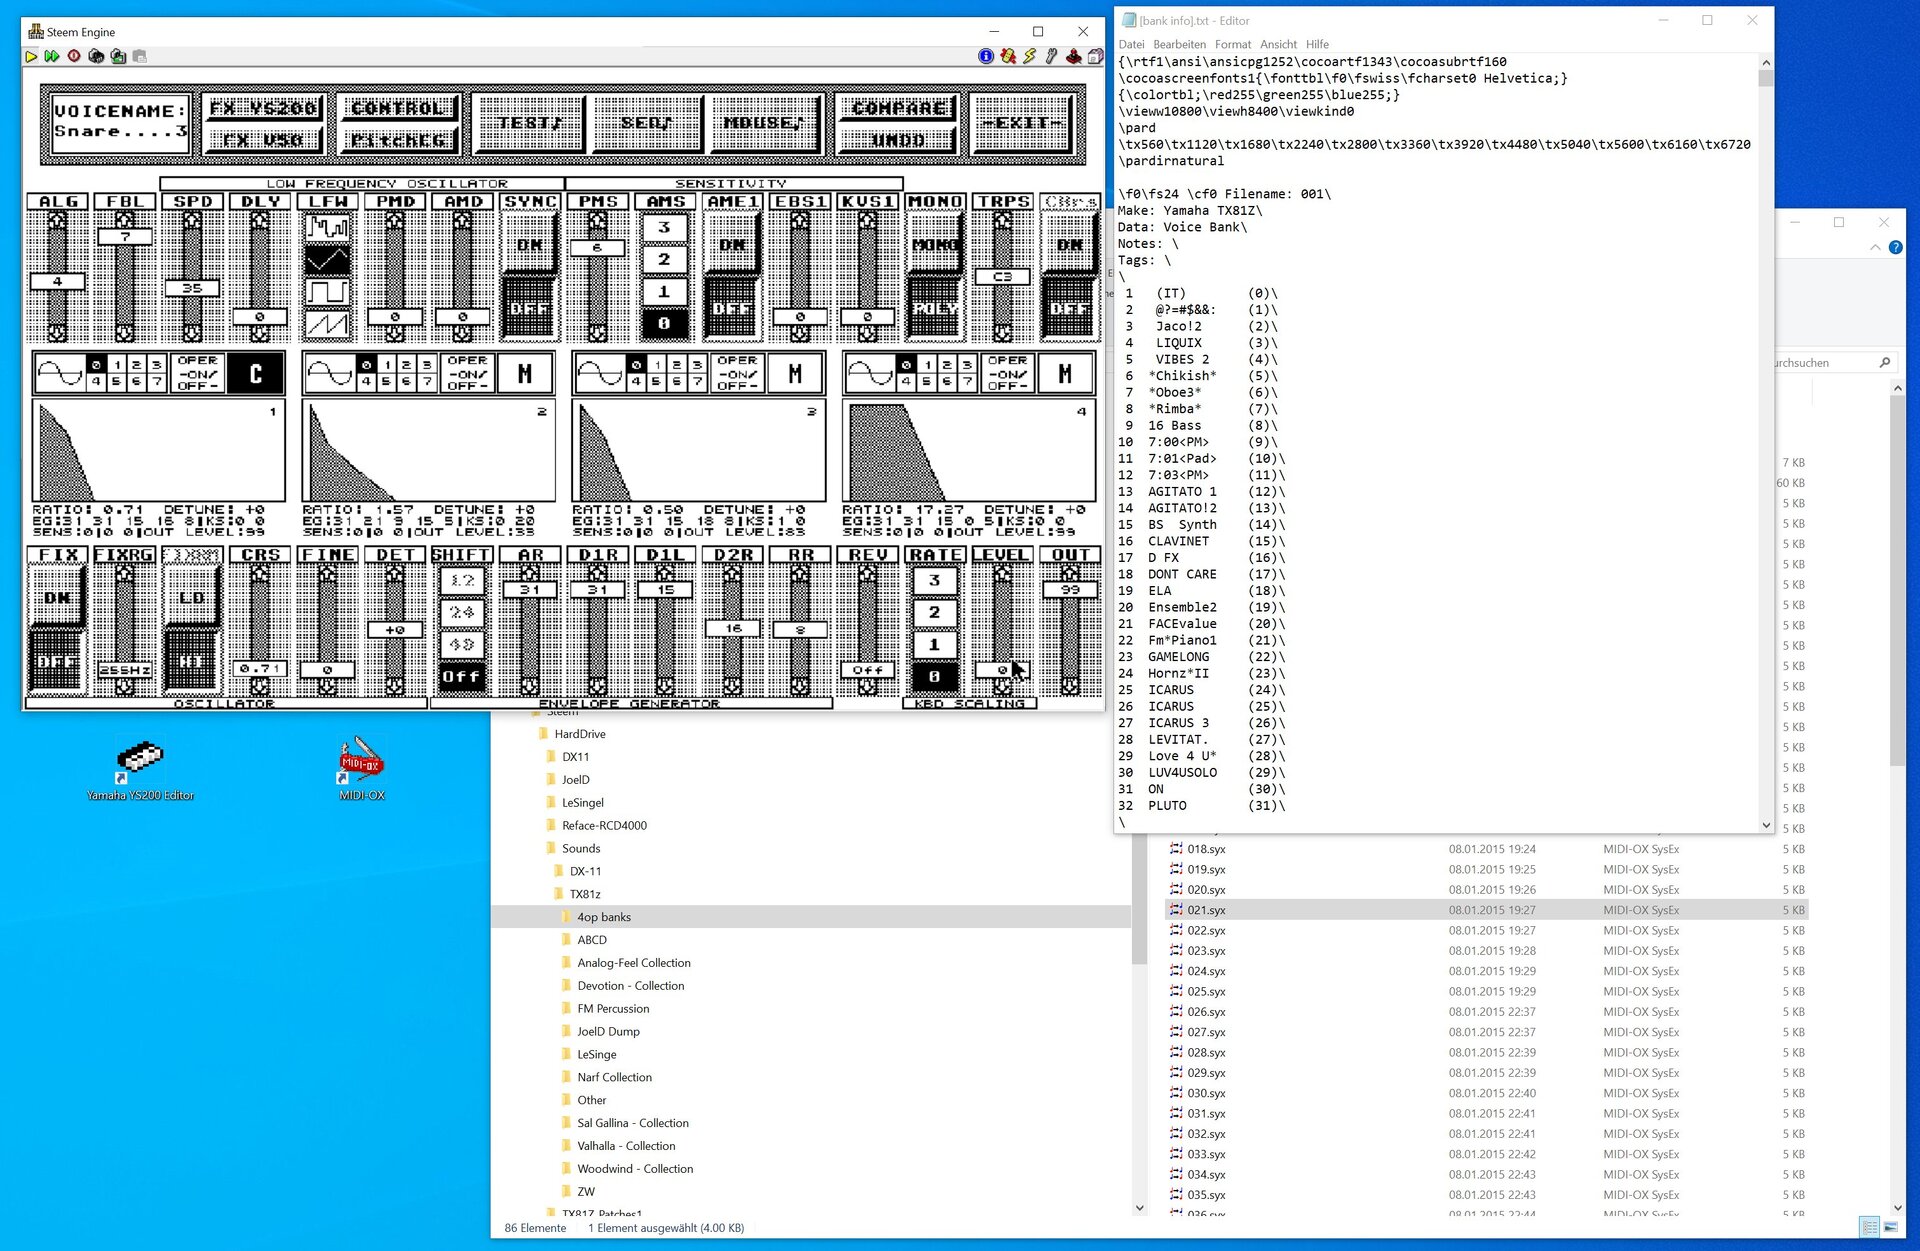Open Steem Shortcuts lightning icon

1029,57
